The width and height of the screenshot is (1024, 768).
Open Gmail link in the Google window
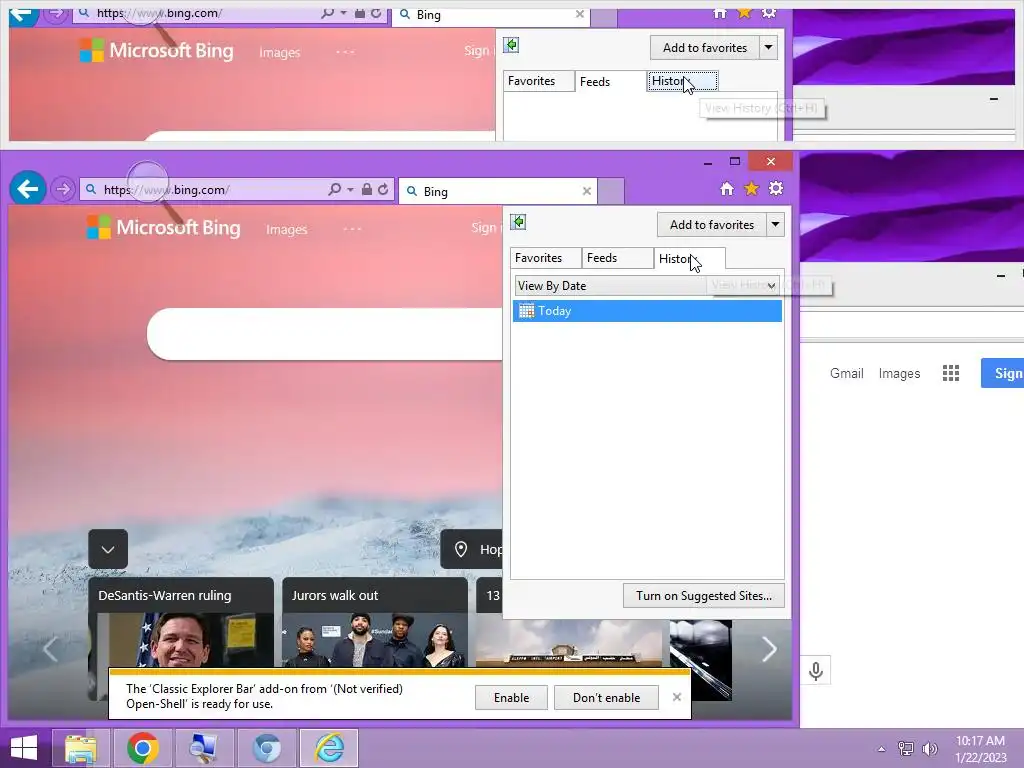pyautogui.click(x=846, y=373)
